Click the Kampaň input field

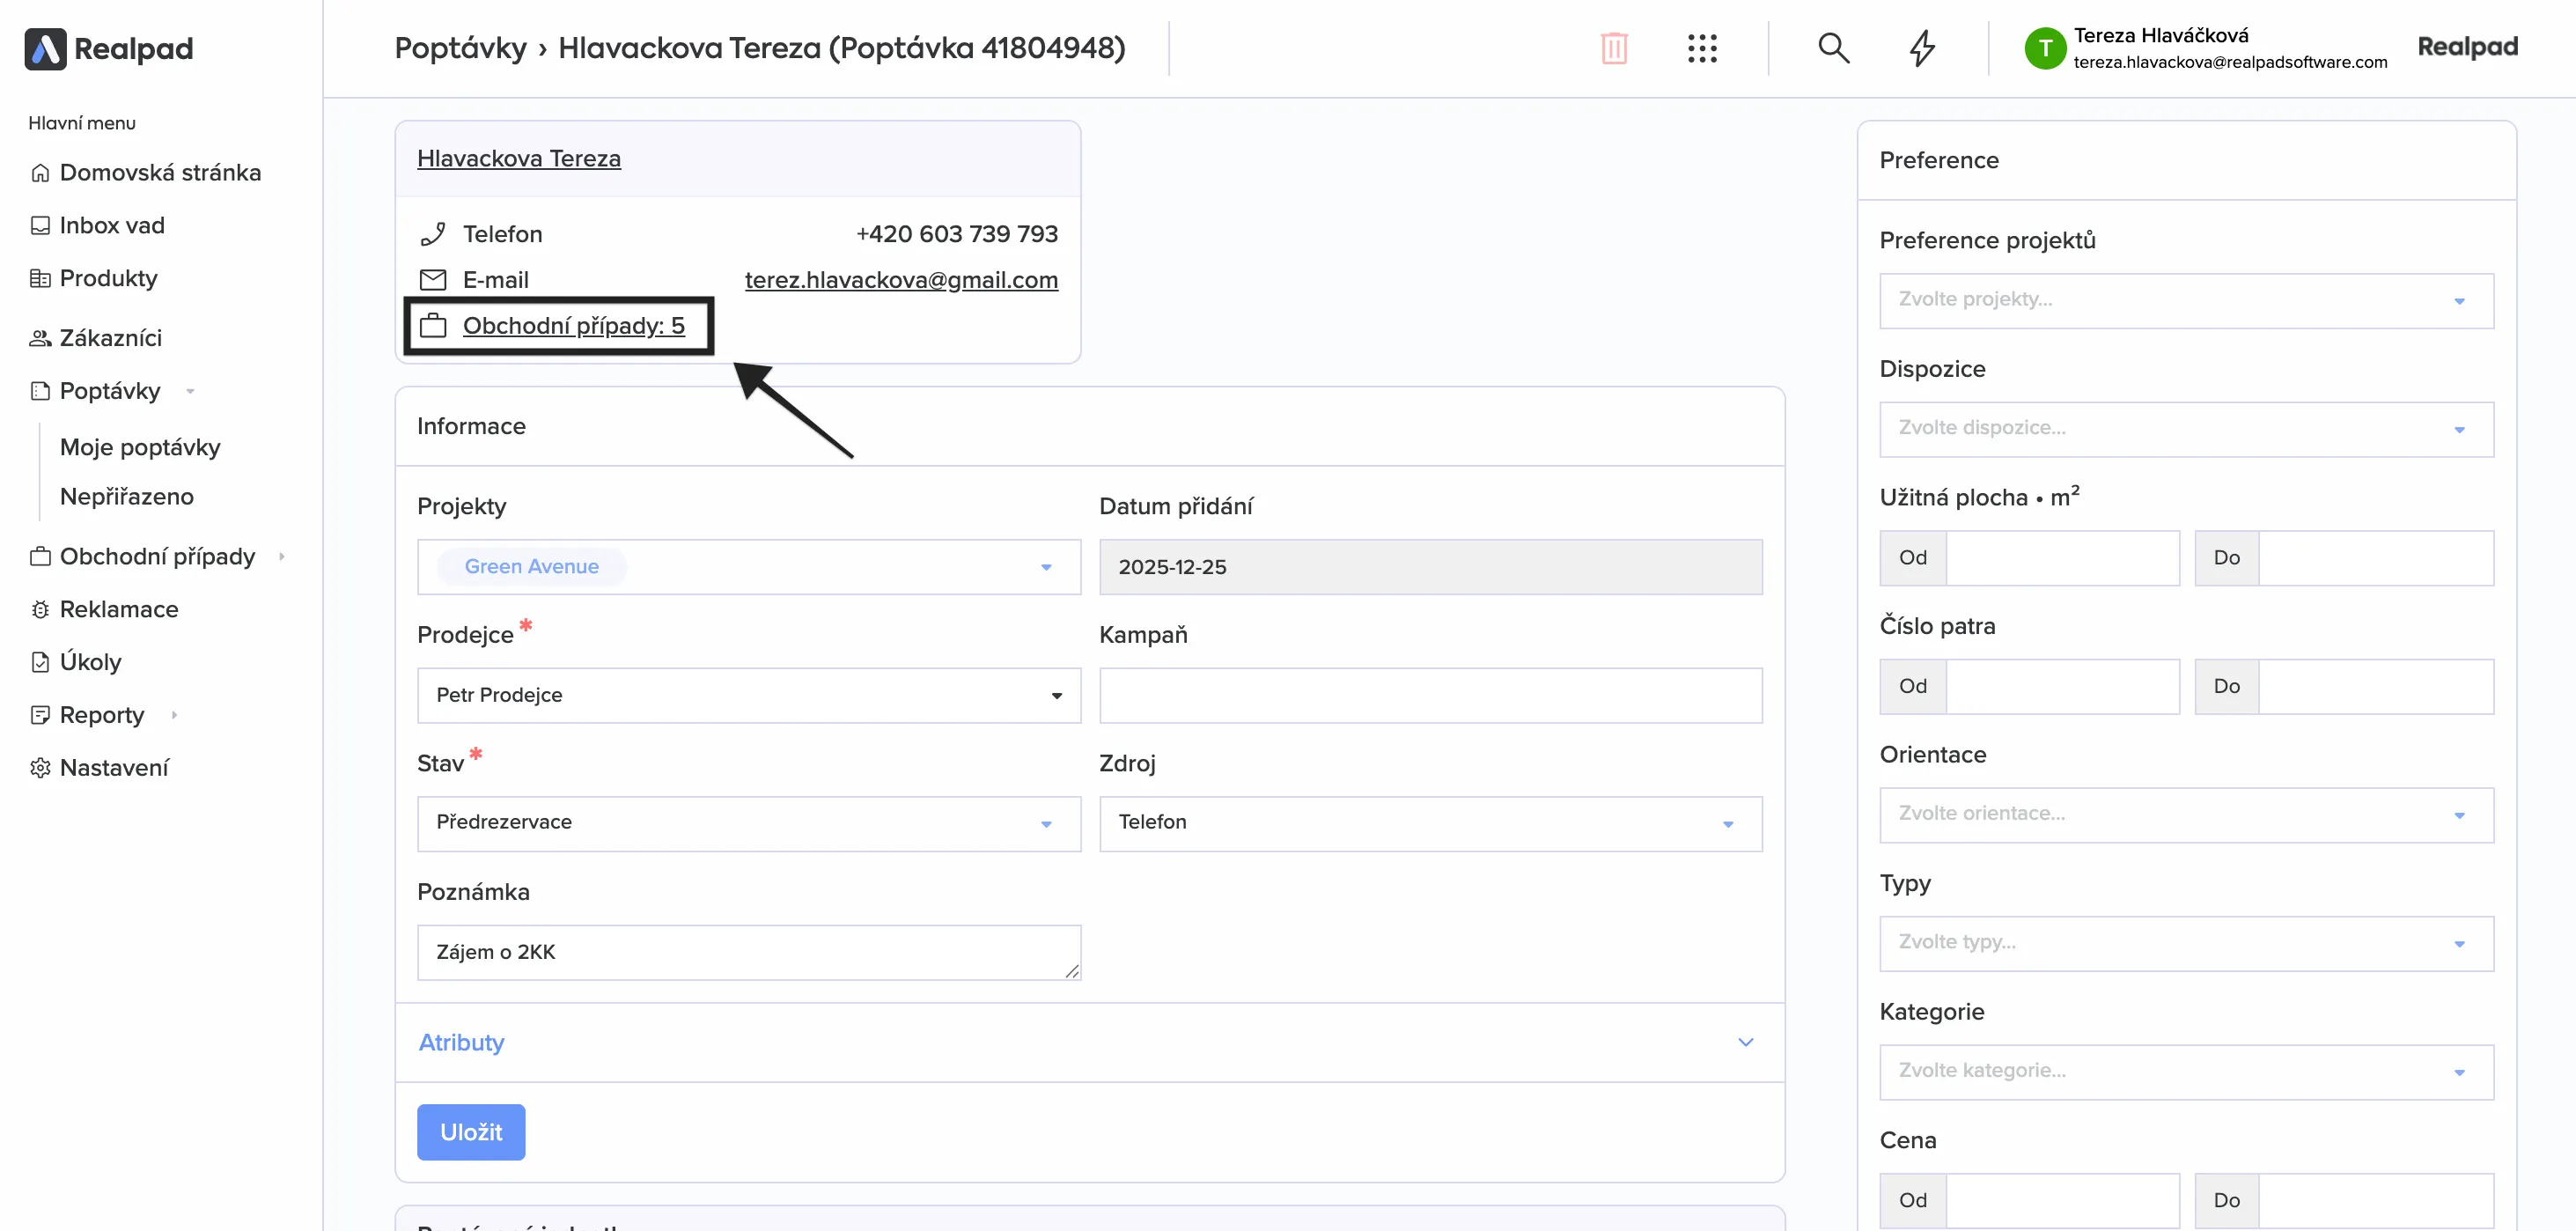(1430, 695)
